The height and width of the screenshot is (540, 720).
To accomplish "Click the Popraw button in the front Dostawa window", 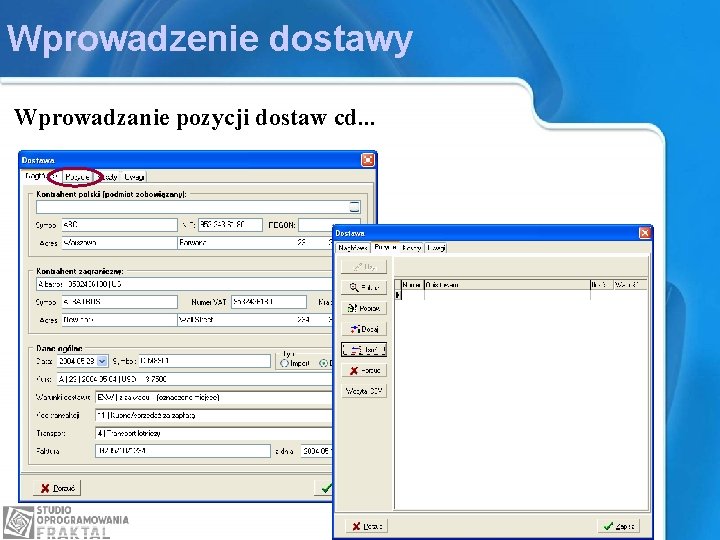I will tap(364, 308).
